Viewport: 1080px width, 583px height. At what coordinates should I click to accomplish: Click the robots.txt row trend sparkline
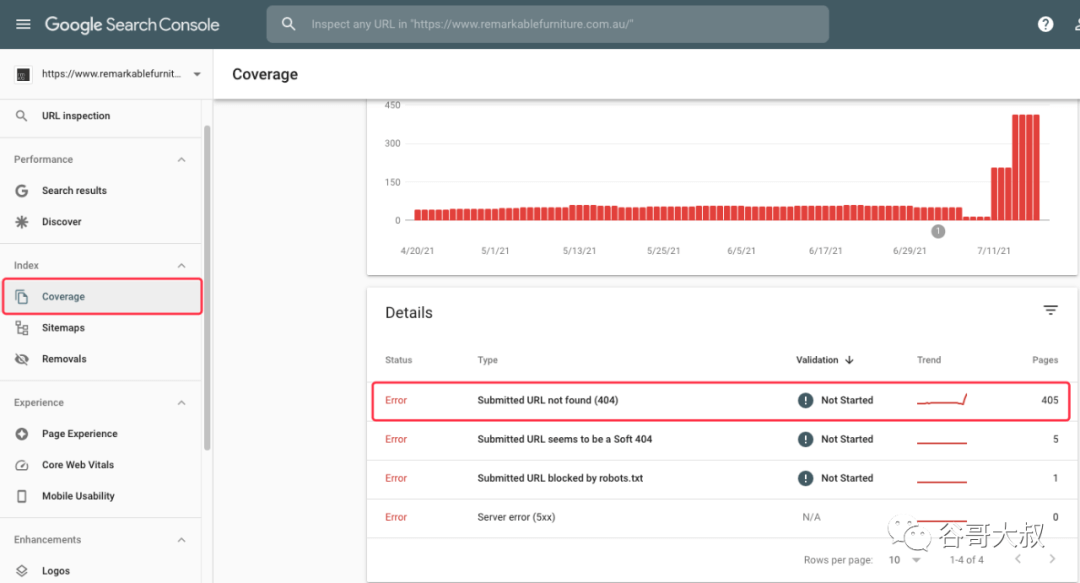coord(942,481)
